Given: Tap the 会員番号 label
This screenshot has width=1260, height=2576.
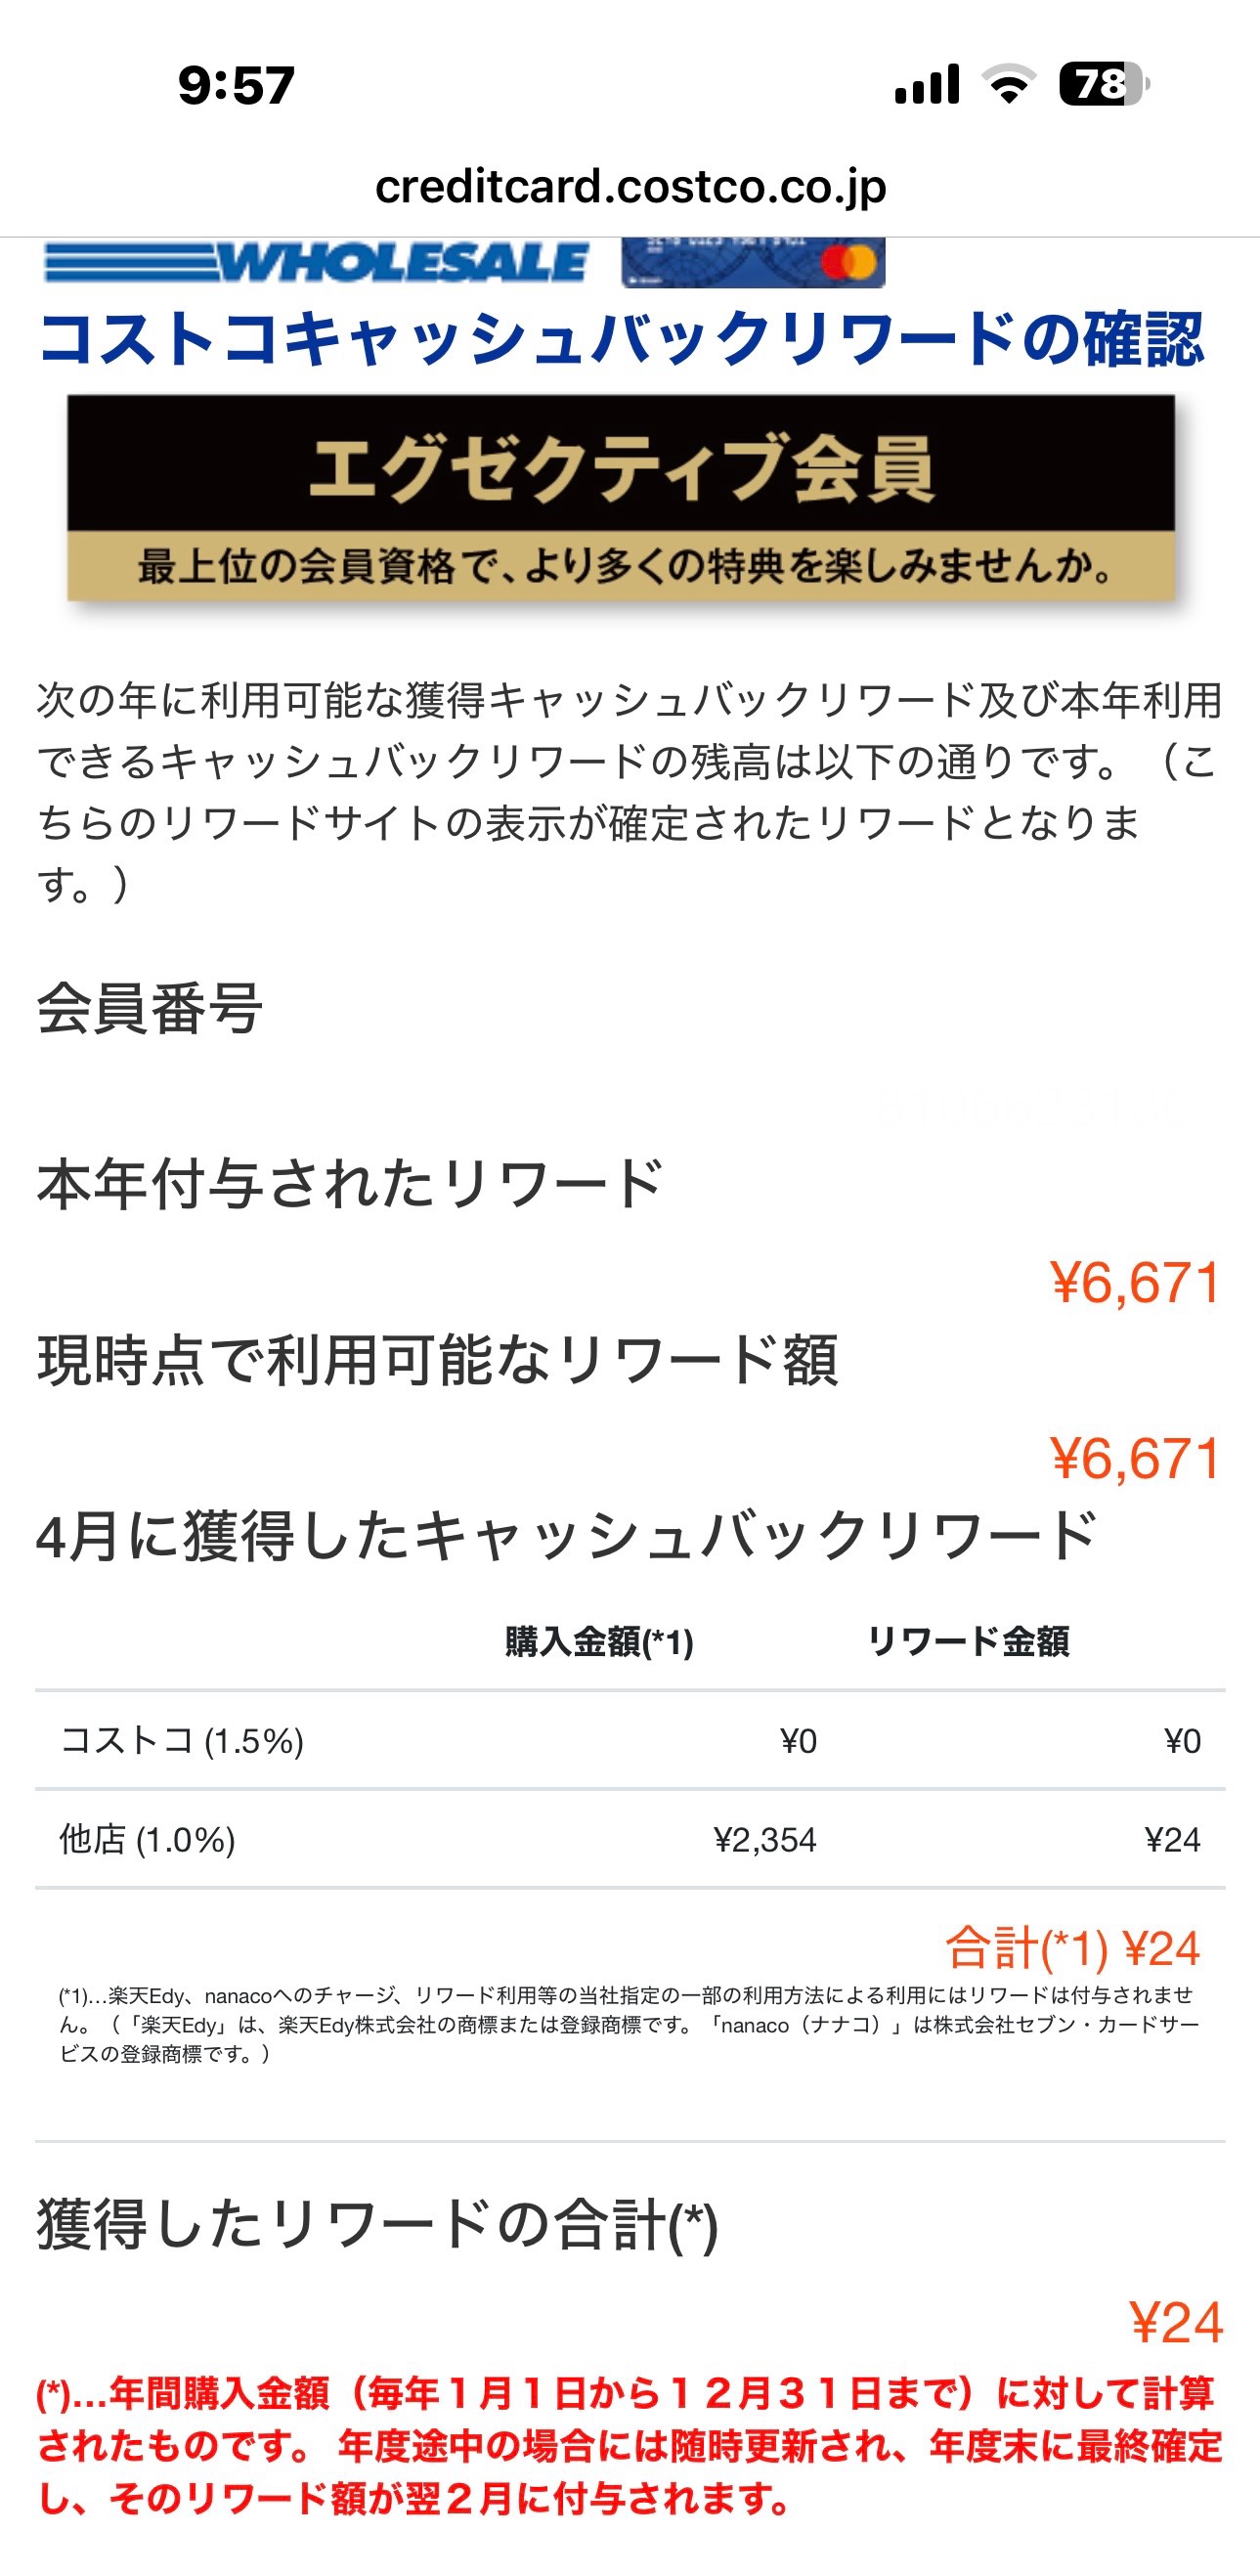Looking at the screenshot, I should (x=150, y=1008).
